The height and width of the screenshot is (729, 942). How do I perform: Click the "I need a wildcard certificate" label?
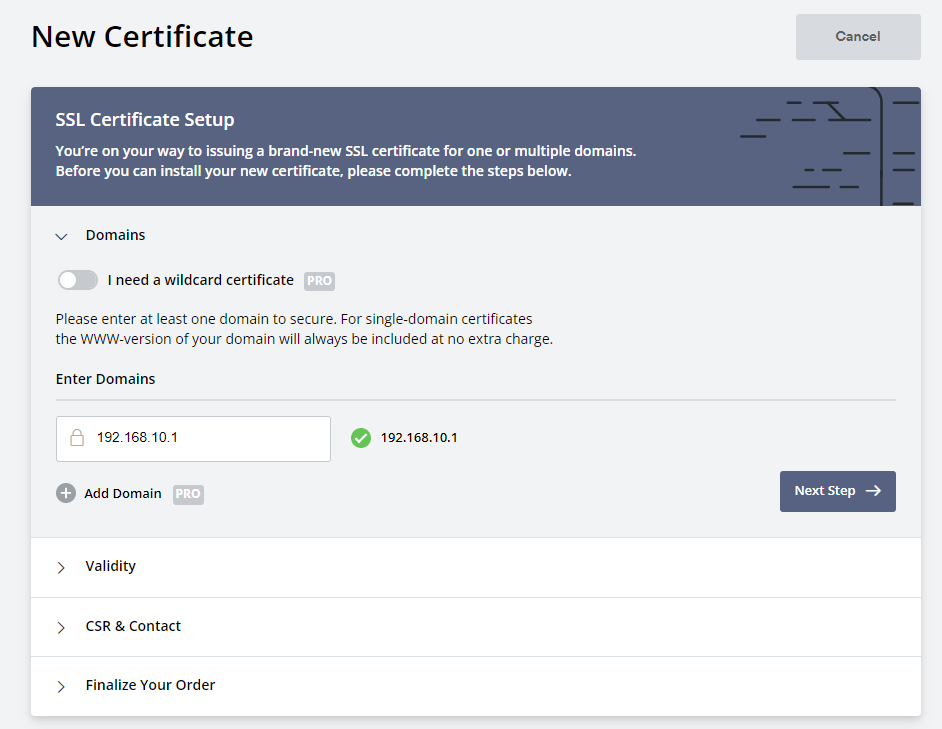[200, 280]
